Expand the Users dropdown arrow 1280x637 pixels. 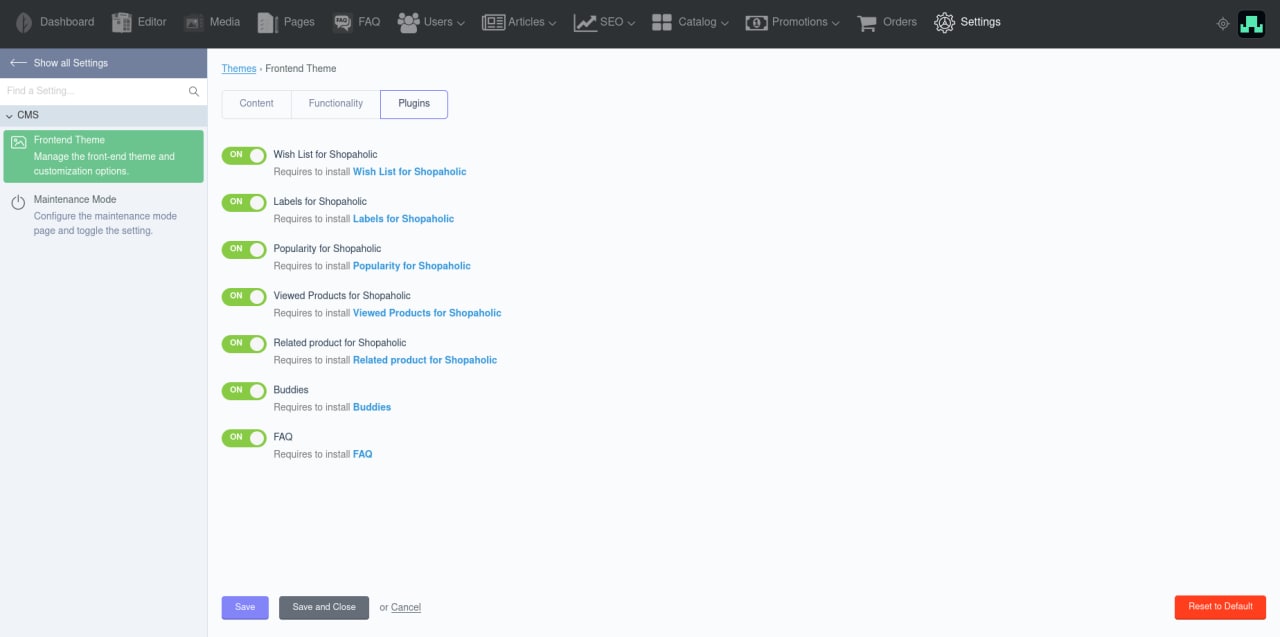click(x=461, y=23)
